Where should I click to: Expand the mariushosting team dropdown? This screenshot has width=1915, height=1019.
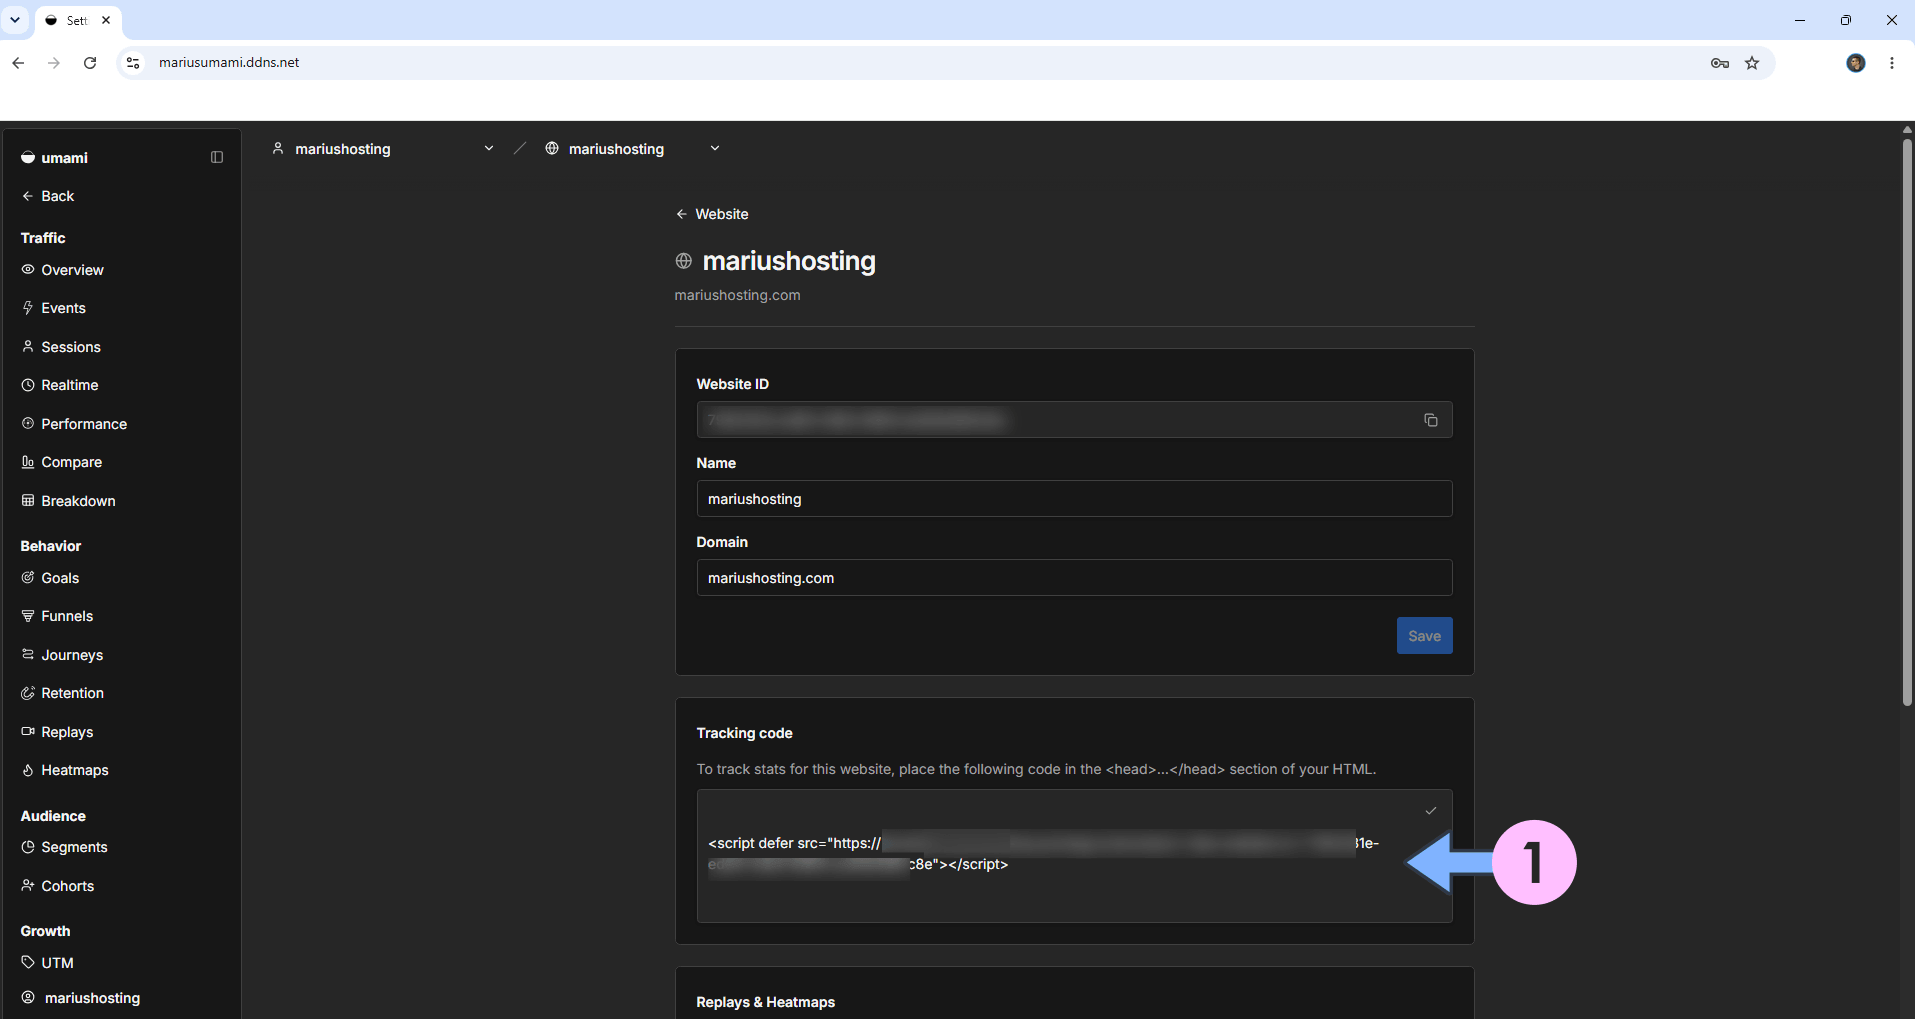[489, 149]
